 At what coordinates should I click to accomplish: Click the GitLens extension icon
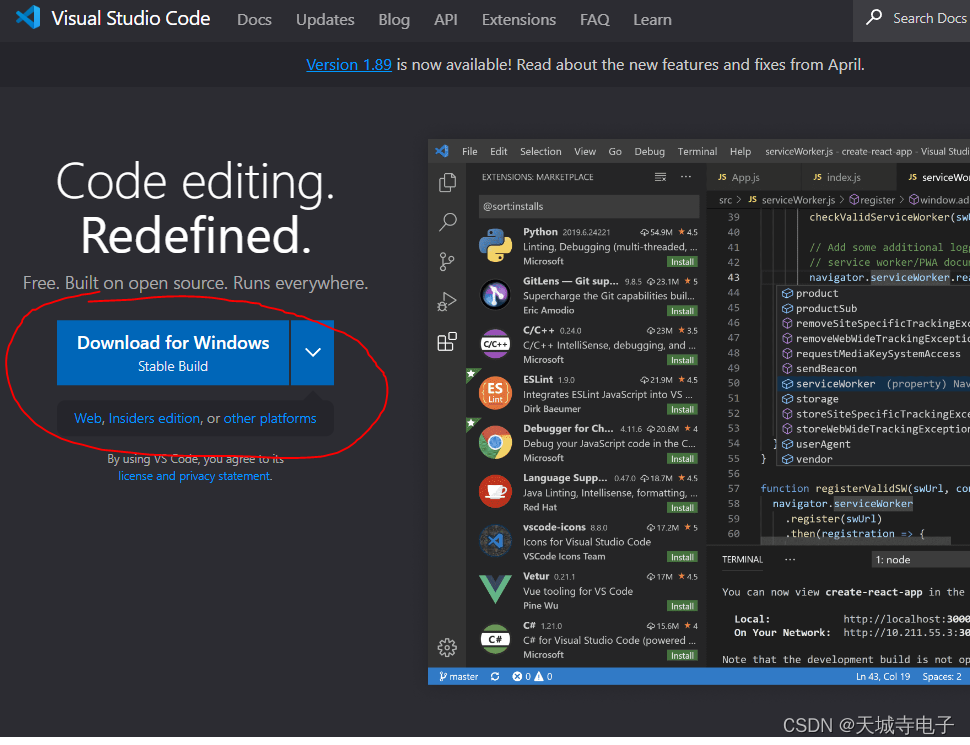point(496,295)
